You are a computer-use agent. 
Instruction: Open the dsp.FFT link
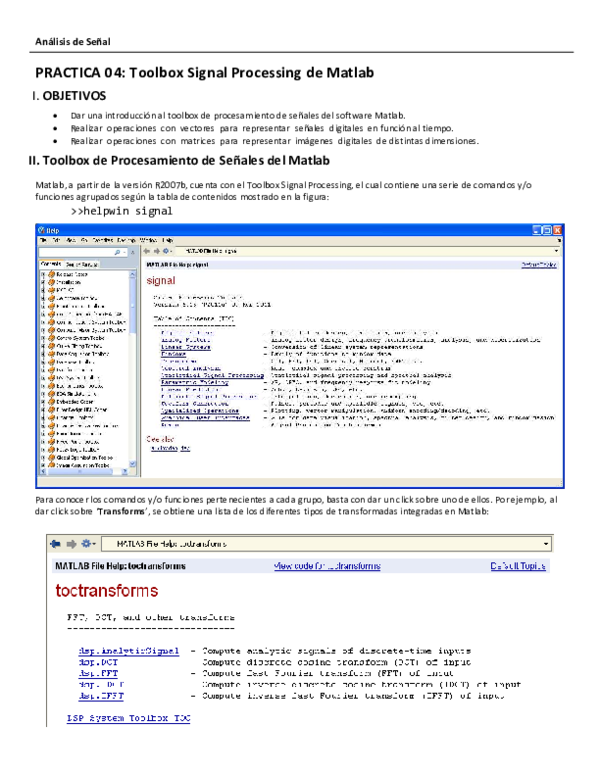[x=98, y=674]
